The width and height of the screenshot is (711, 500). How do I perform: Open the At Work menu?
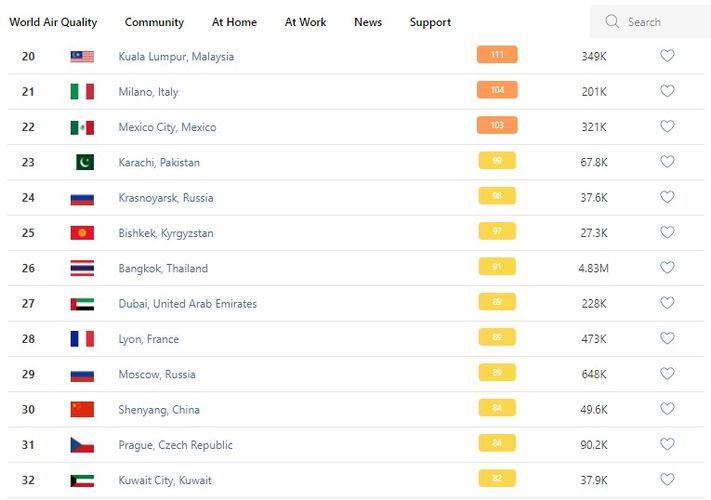305,22
